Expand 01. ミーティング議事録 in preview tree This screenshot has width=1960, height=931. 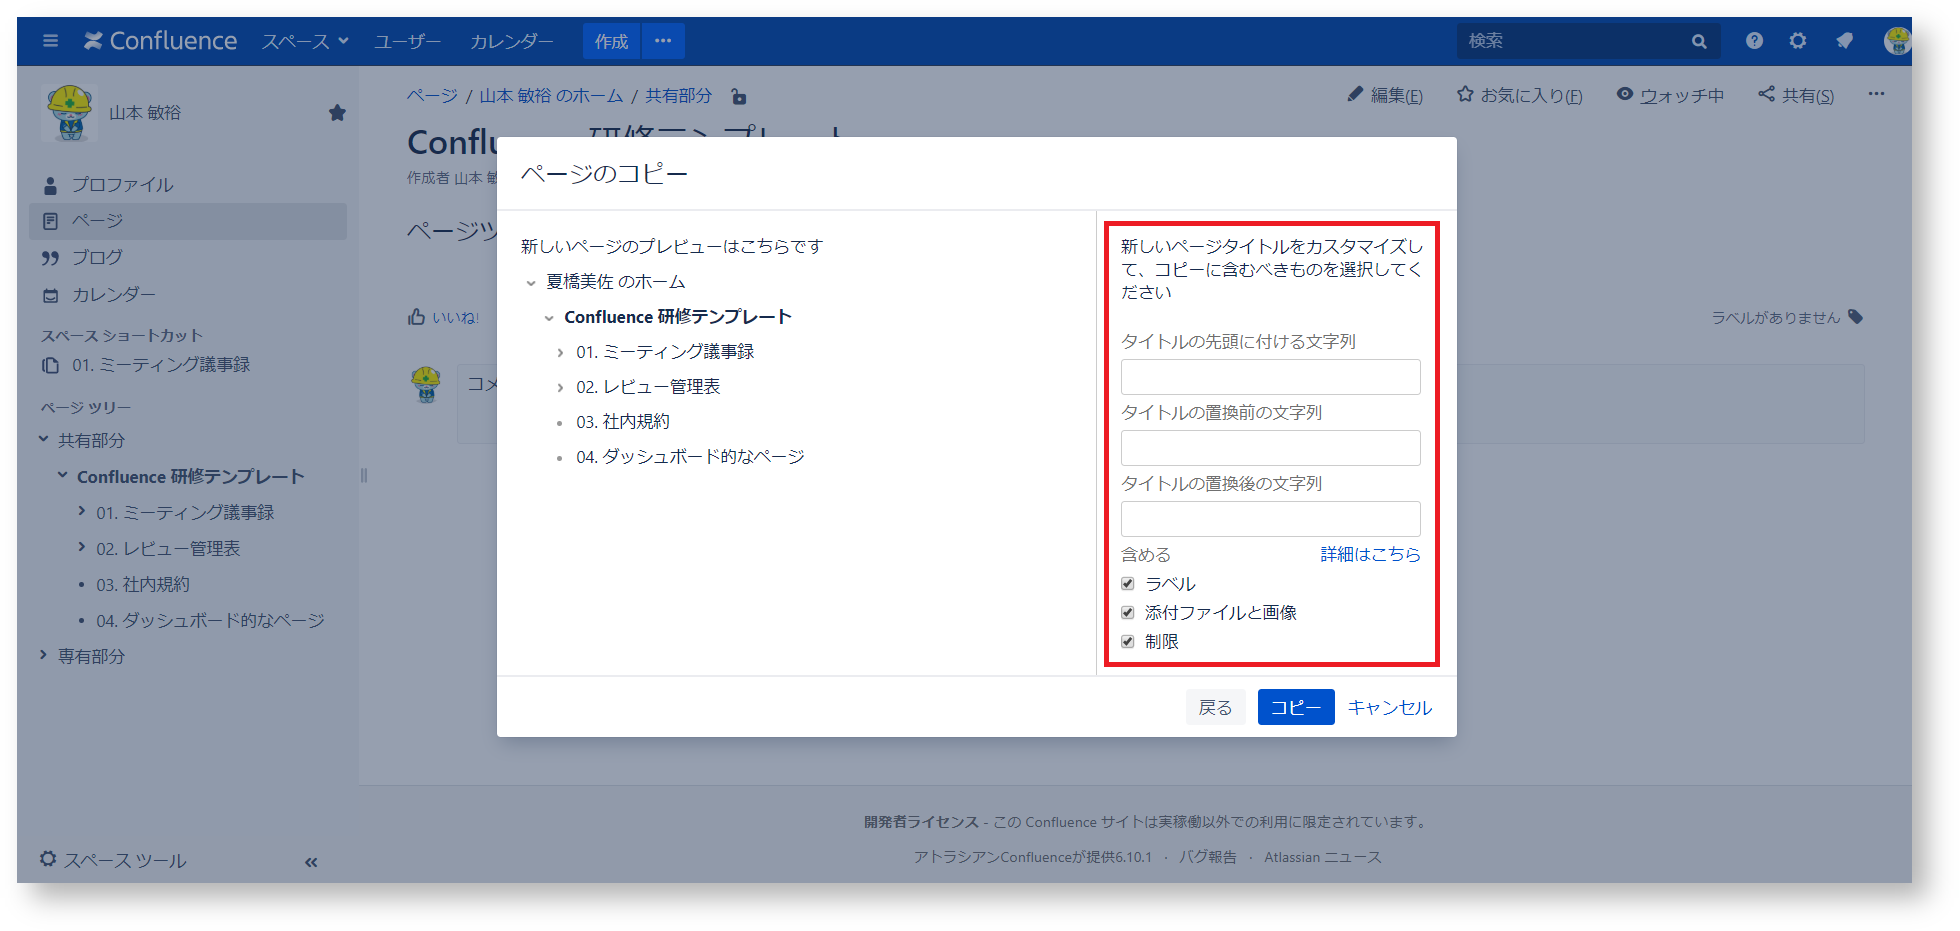pos(560,353)
